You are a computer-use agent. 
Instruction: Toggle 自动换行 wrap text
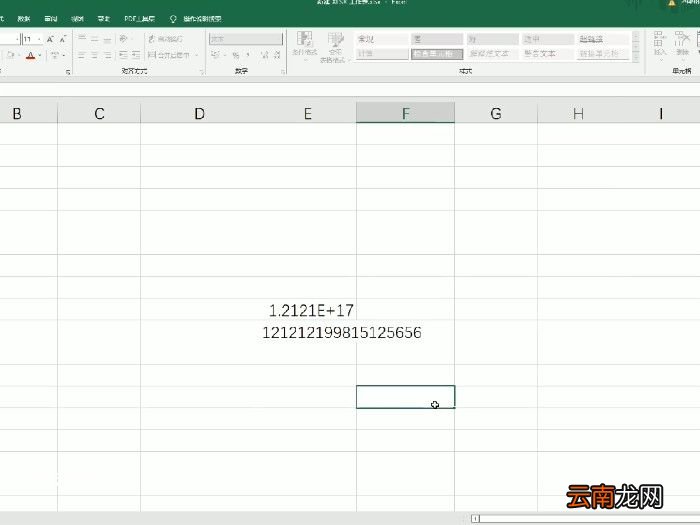[165, 39]
